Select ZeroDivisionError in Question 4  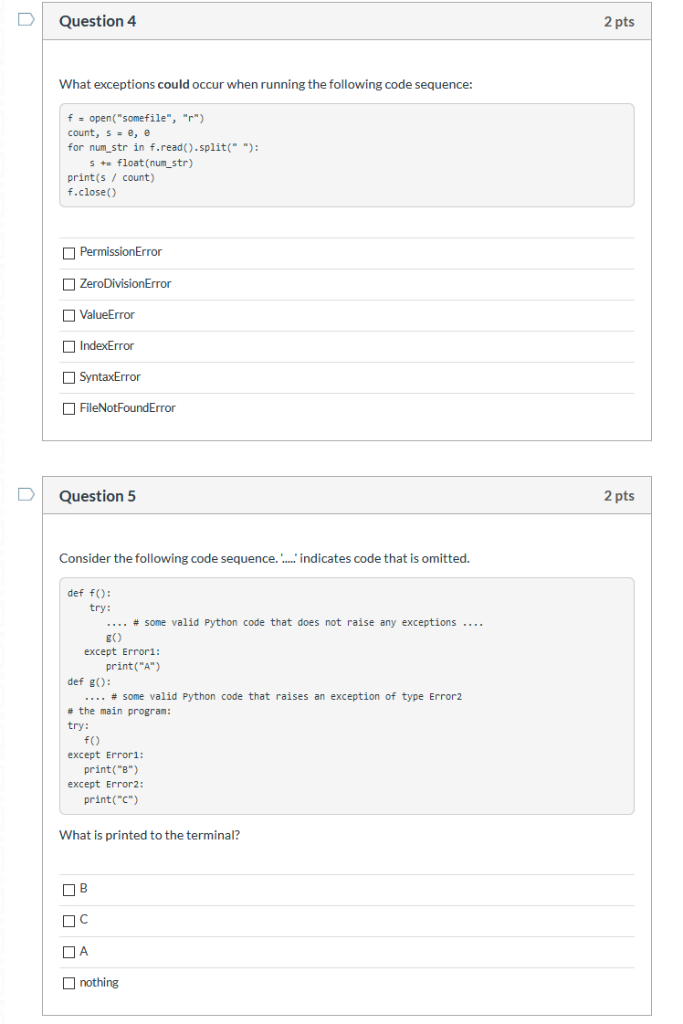[x=68, y=284]
